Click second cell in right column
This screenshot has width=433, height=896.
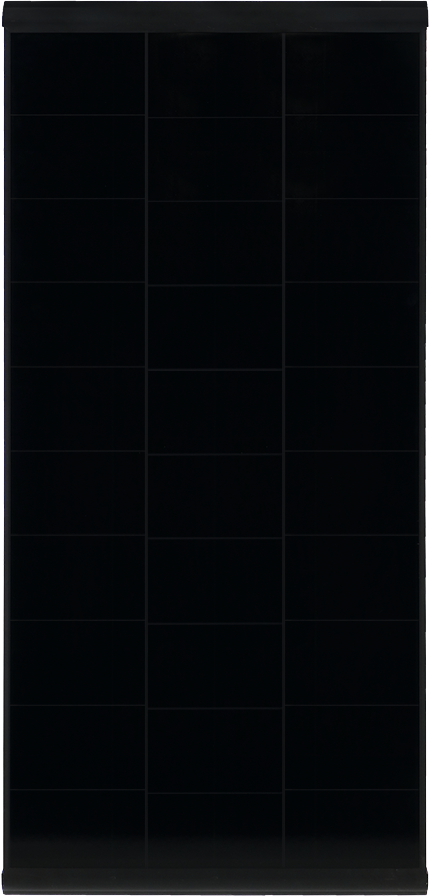[352, 157]
